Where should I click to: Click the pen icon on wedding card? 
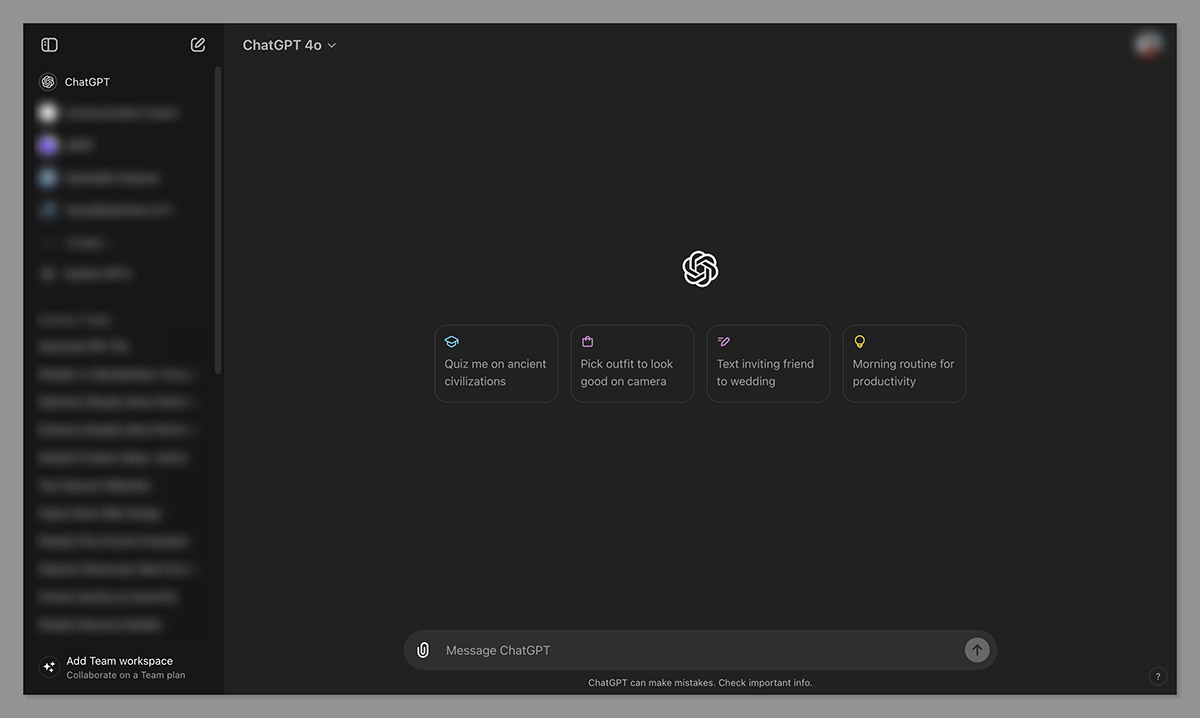(724, 342)
